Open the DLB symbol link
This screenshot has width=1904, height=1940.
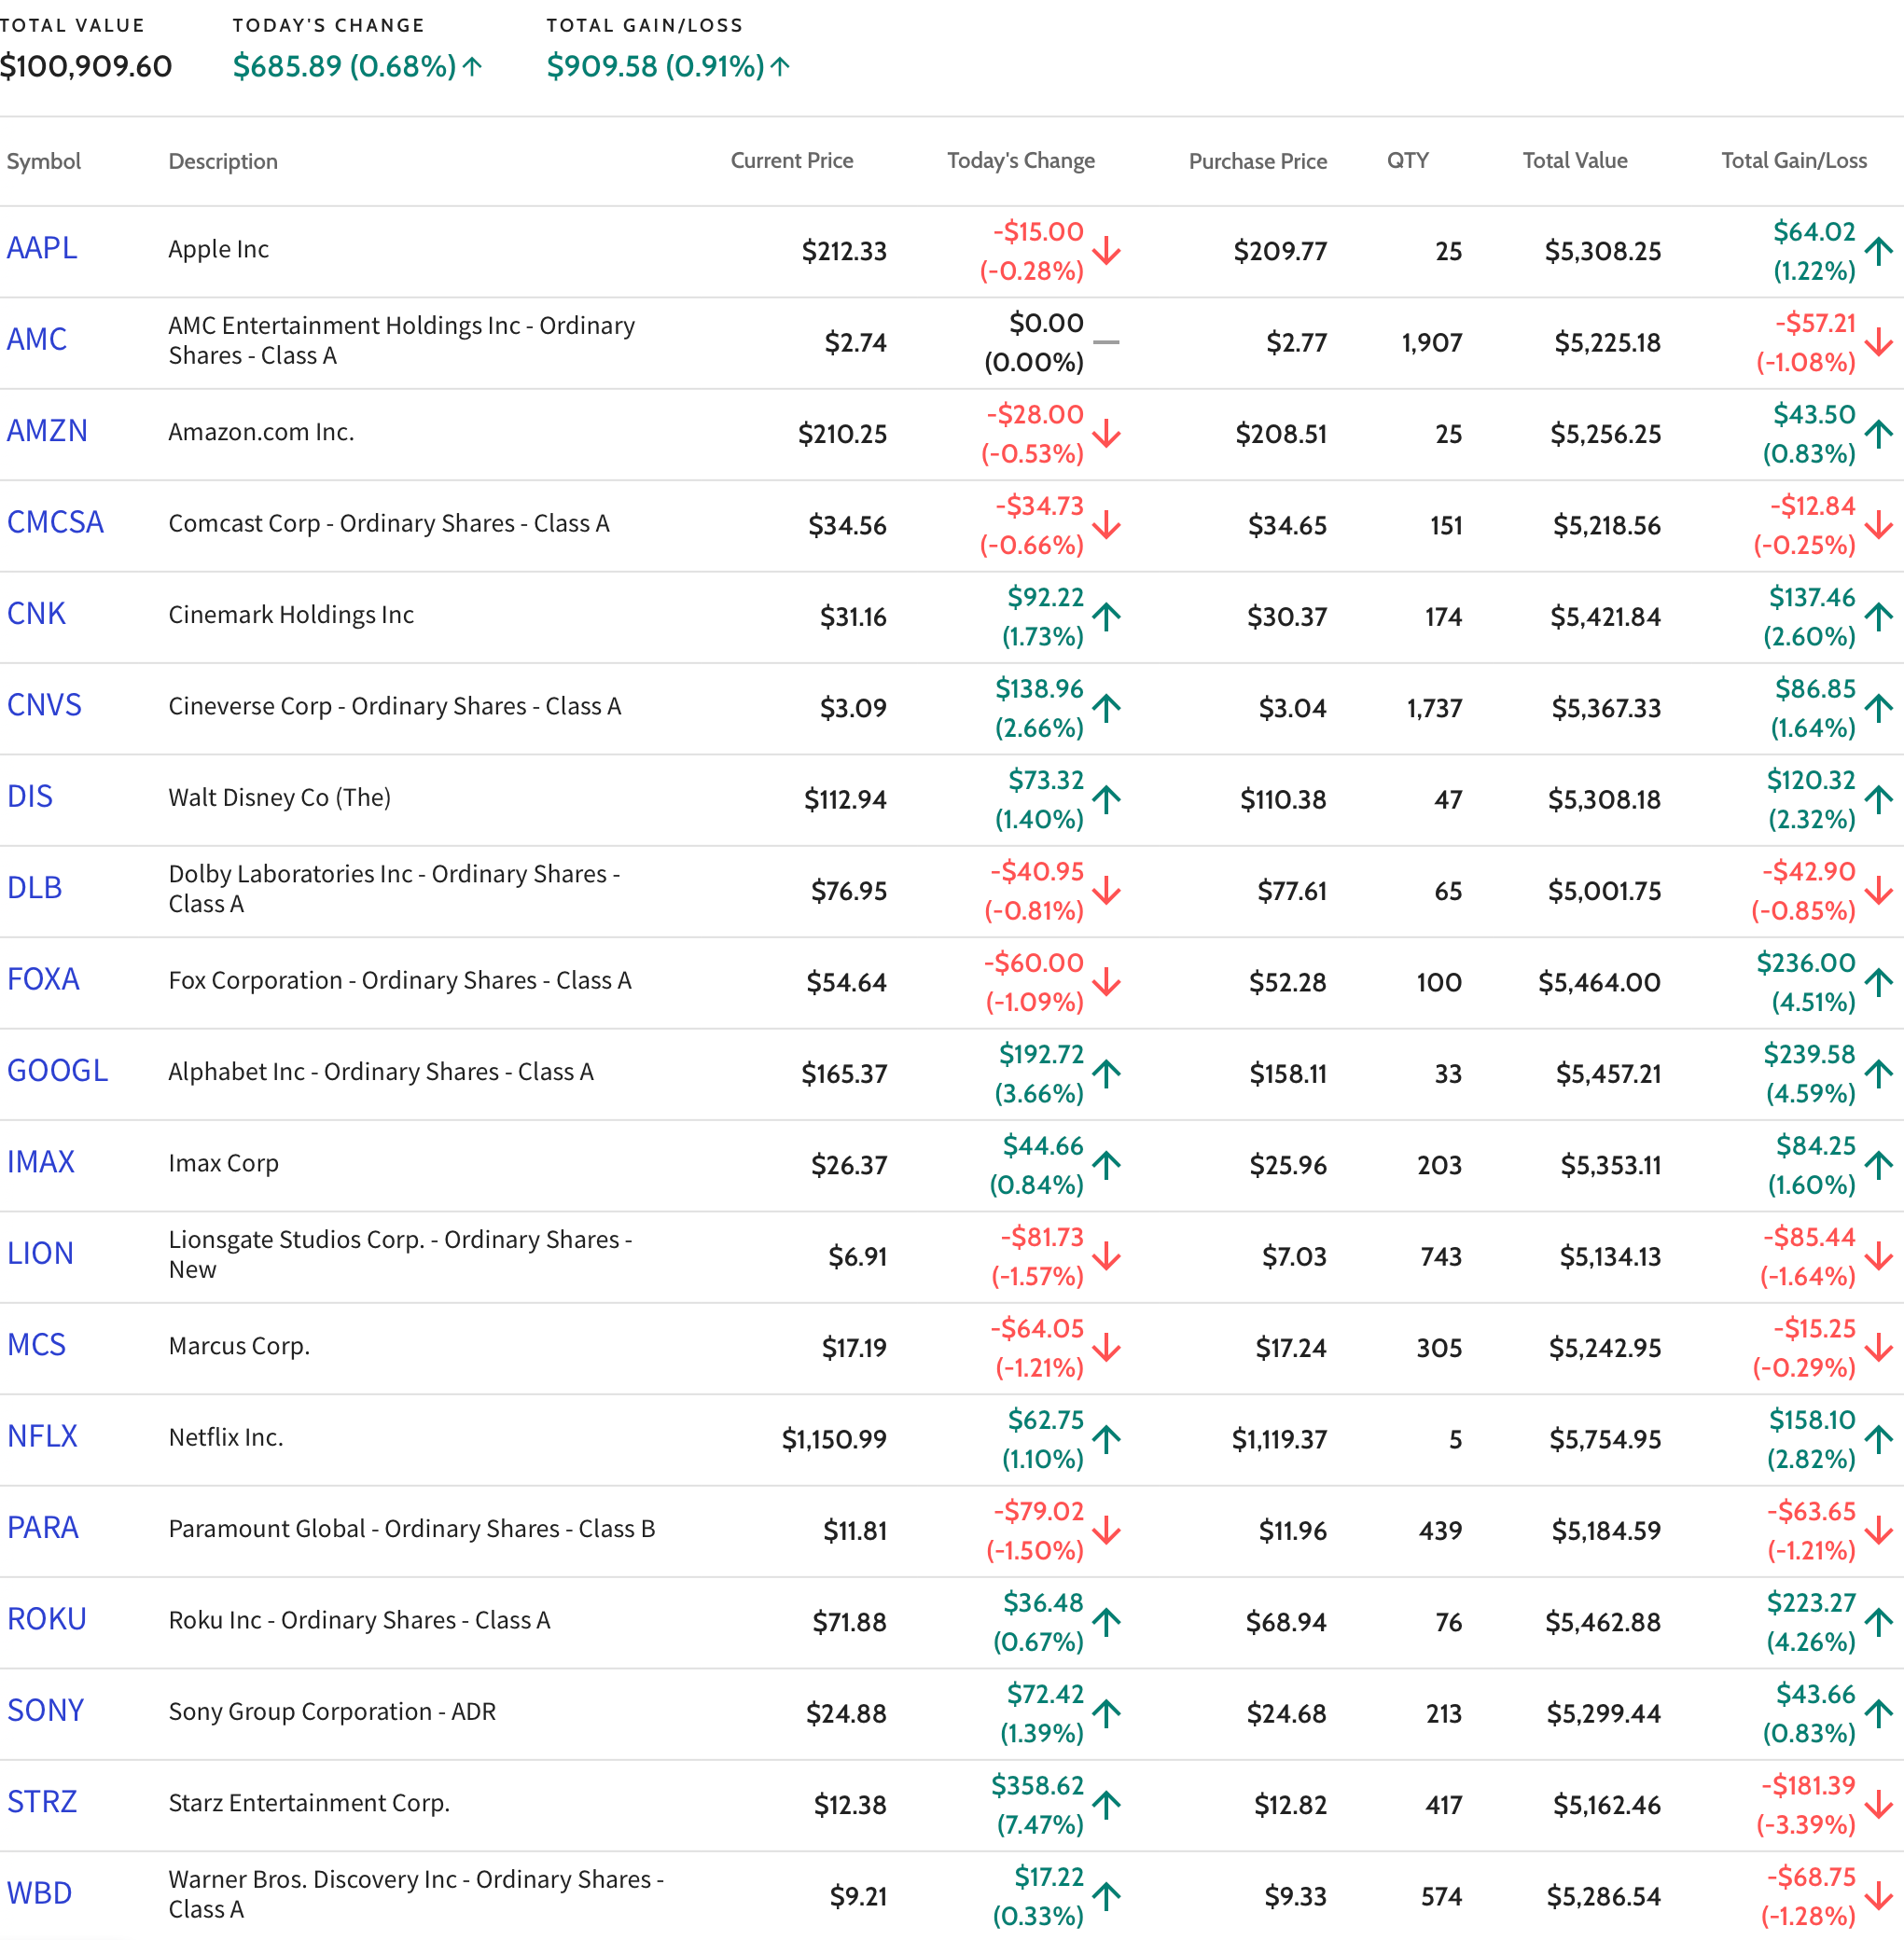click(x=35, y=888)
